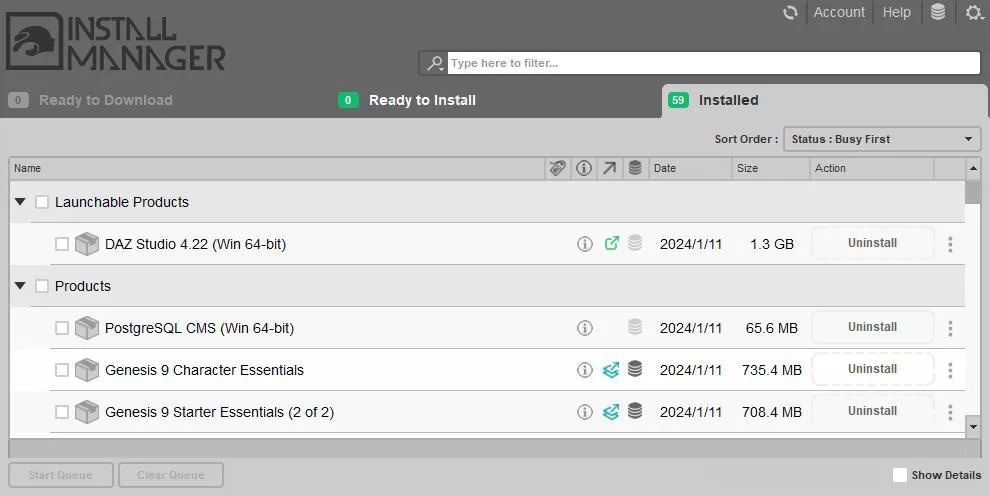
Task: Click Smart Content icon for Genesis 9 Character Essentials
Action: pyautogui.click(x=611, y=370)
